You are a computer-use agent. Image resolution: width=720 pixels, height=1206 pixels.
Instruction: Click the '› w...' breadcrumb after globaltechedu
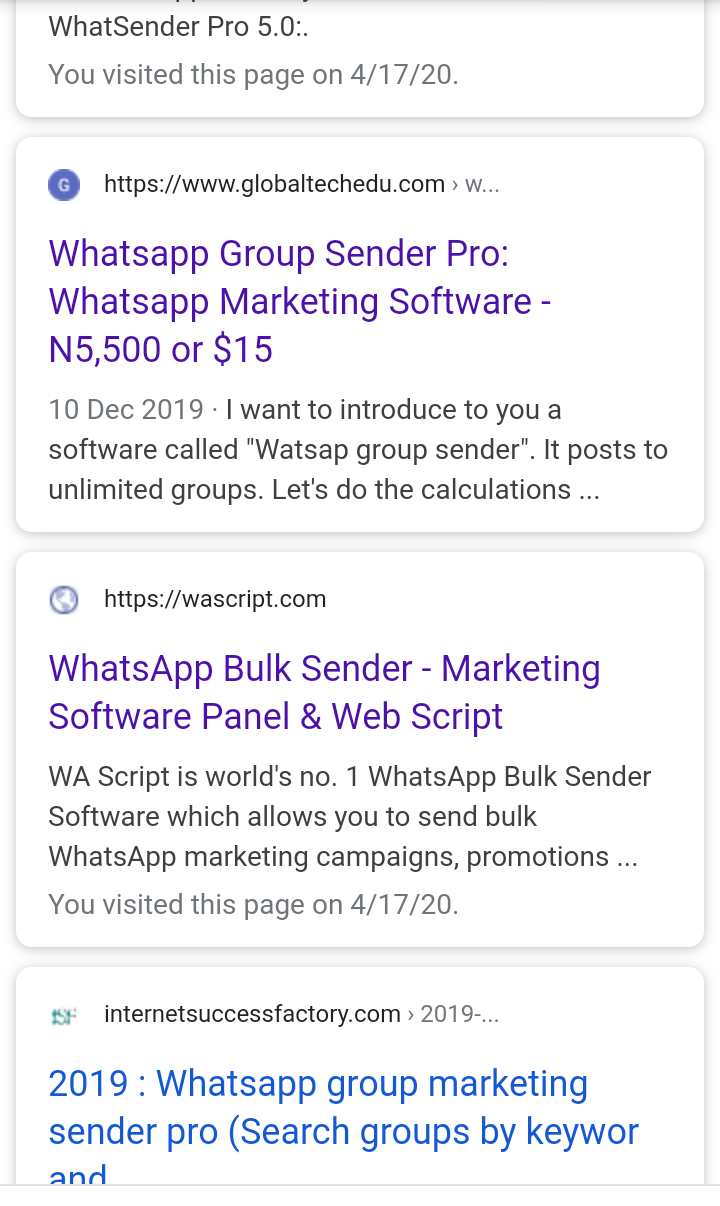(x=476, y=184)
